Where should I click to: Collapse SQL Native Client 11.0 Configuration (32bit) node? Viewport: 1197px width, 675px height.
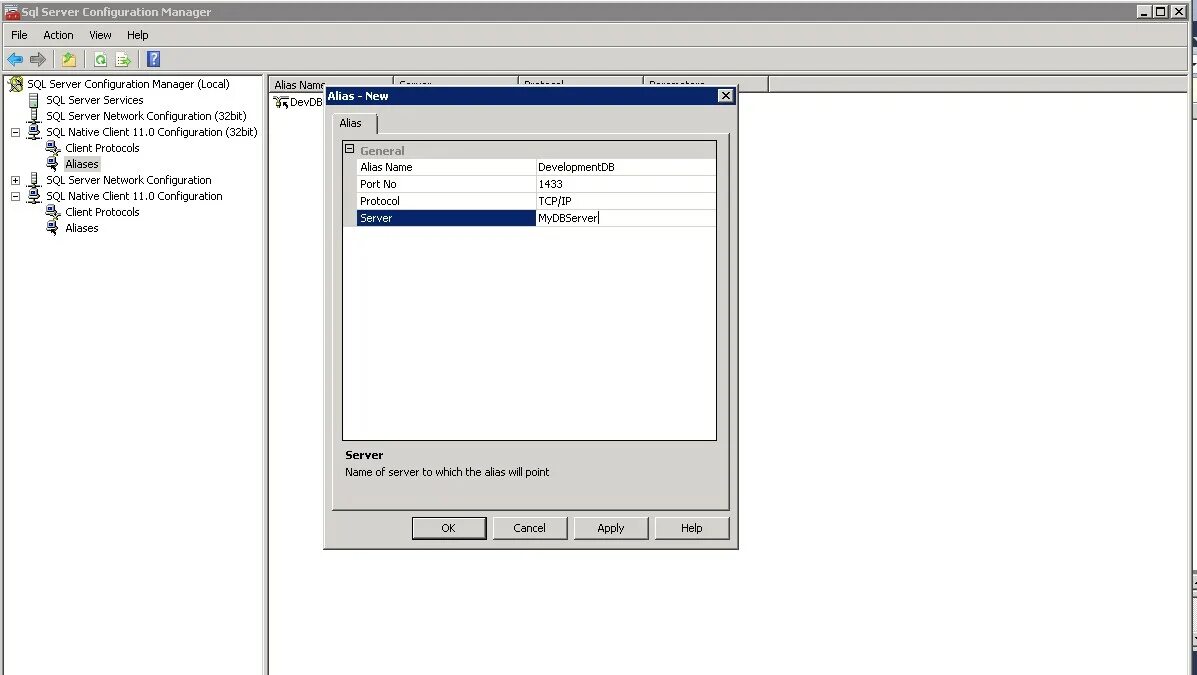[15, 132]
